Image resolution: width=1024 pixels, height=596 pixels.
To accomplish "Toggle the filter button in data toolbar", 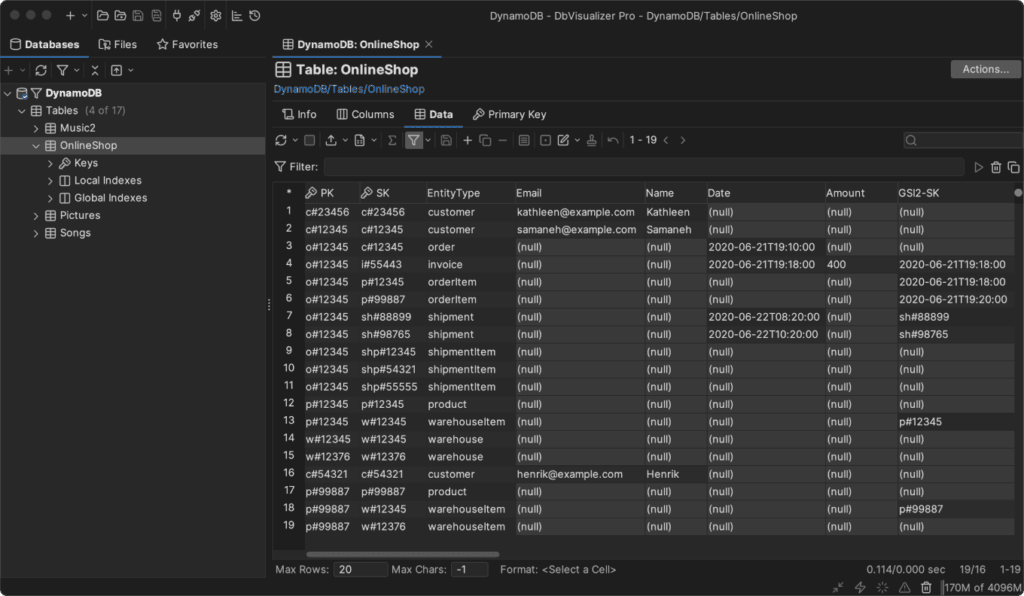I will (x=413, y=141).
